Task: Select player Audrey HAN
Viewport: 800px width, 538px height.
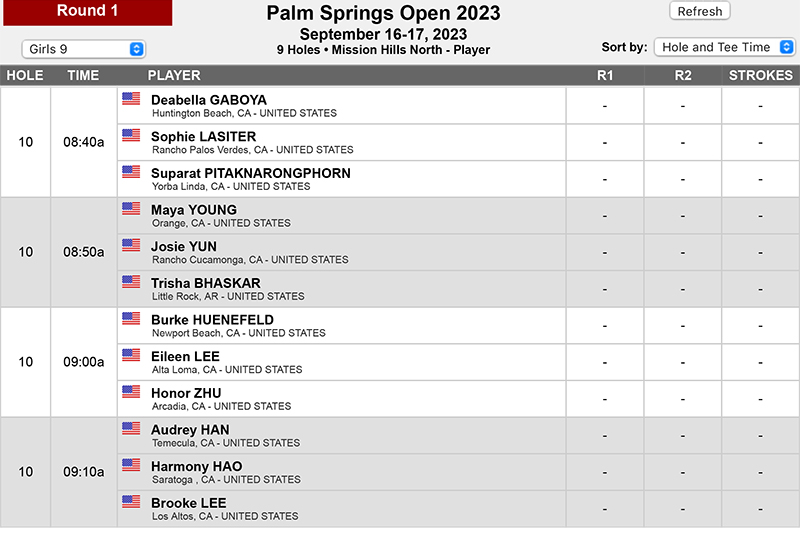Action: click(190, 430)
